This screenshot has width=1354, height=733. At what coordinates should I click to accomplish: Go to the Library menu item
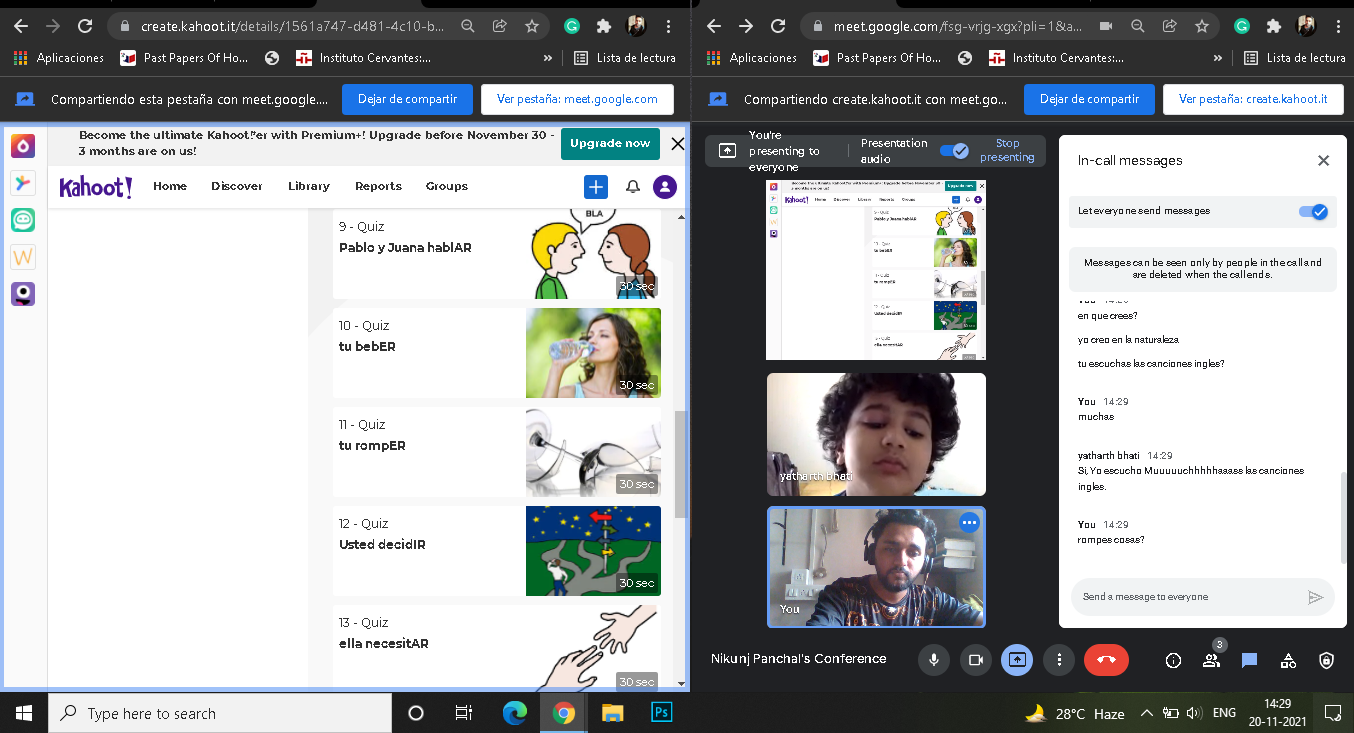tap(308, 186)
